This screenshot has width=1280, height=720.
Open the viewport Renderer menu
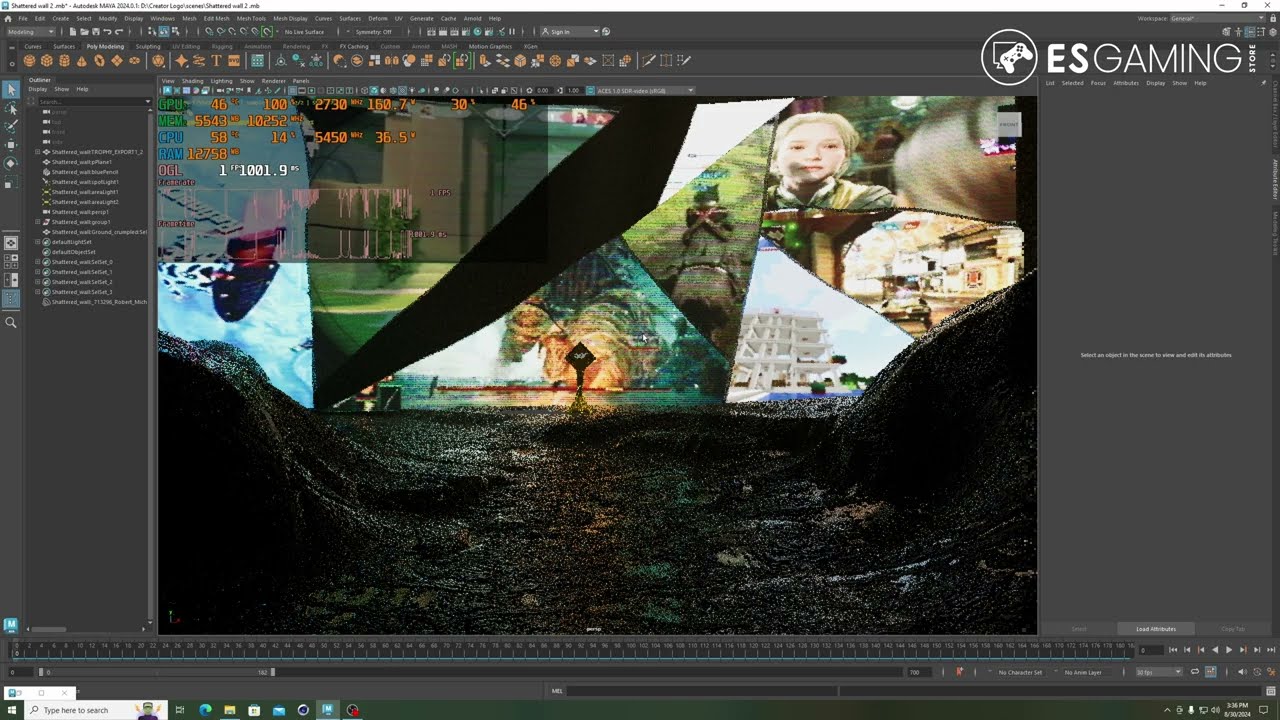click(x=274, y=81)
